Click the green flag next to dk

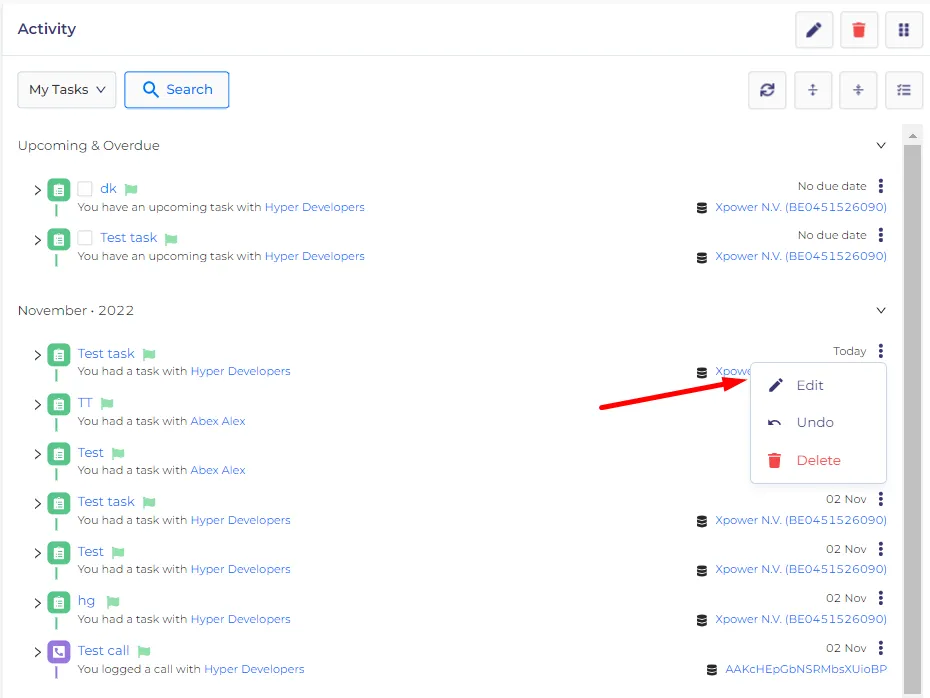point(131,189)
